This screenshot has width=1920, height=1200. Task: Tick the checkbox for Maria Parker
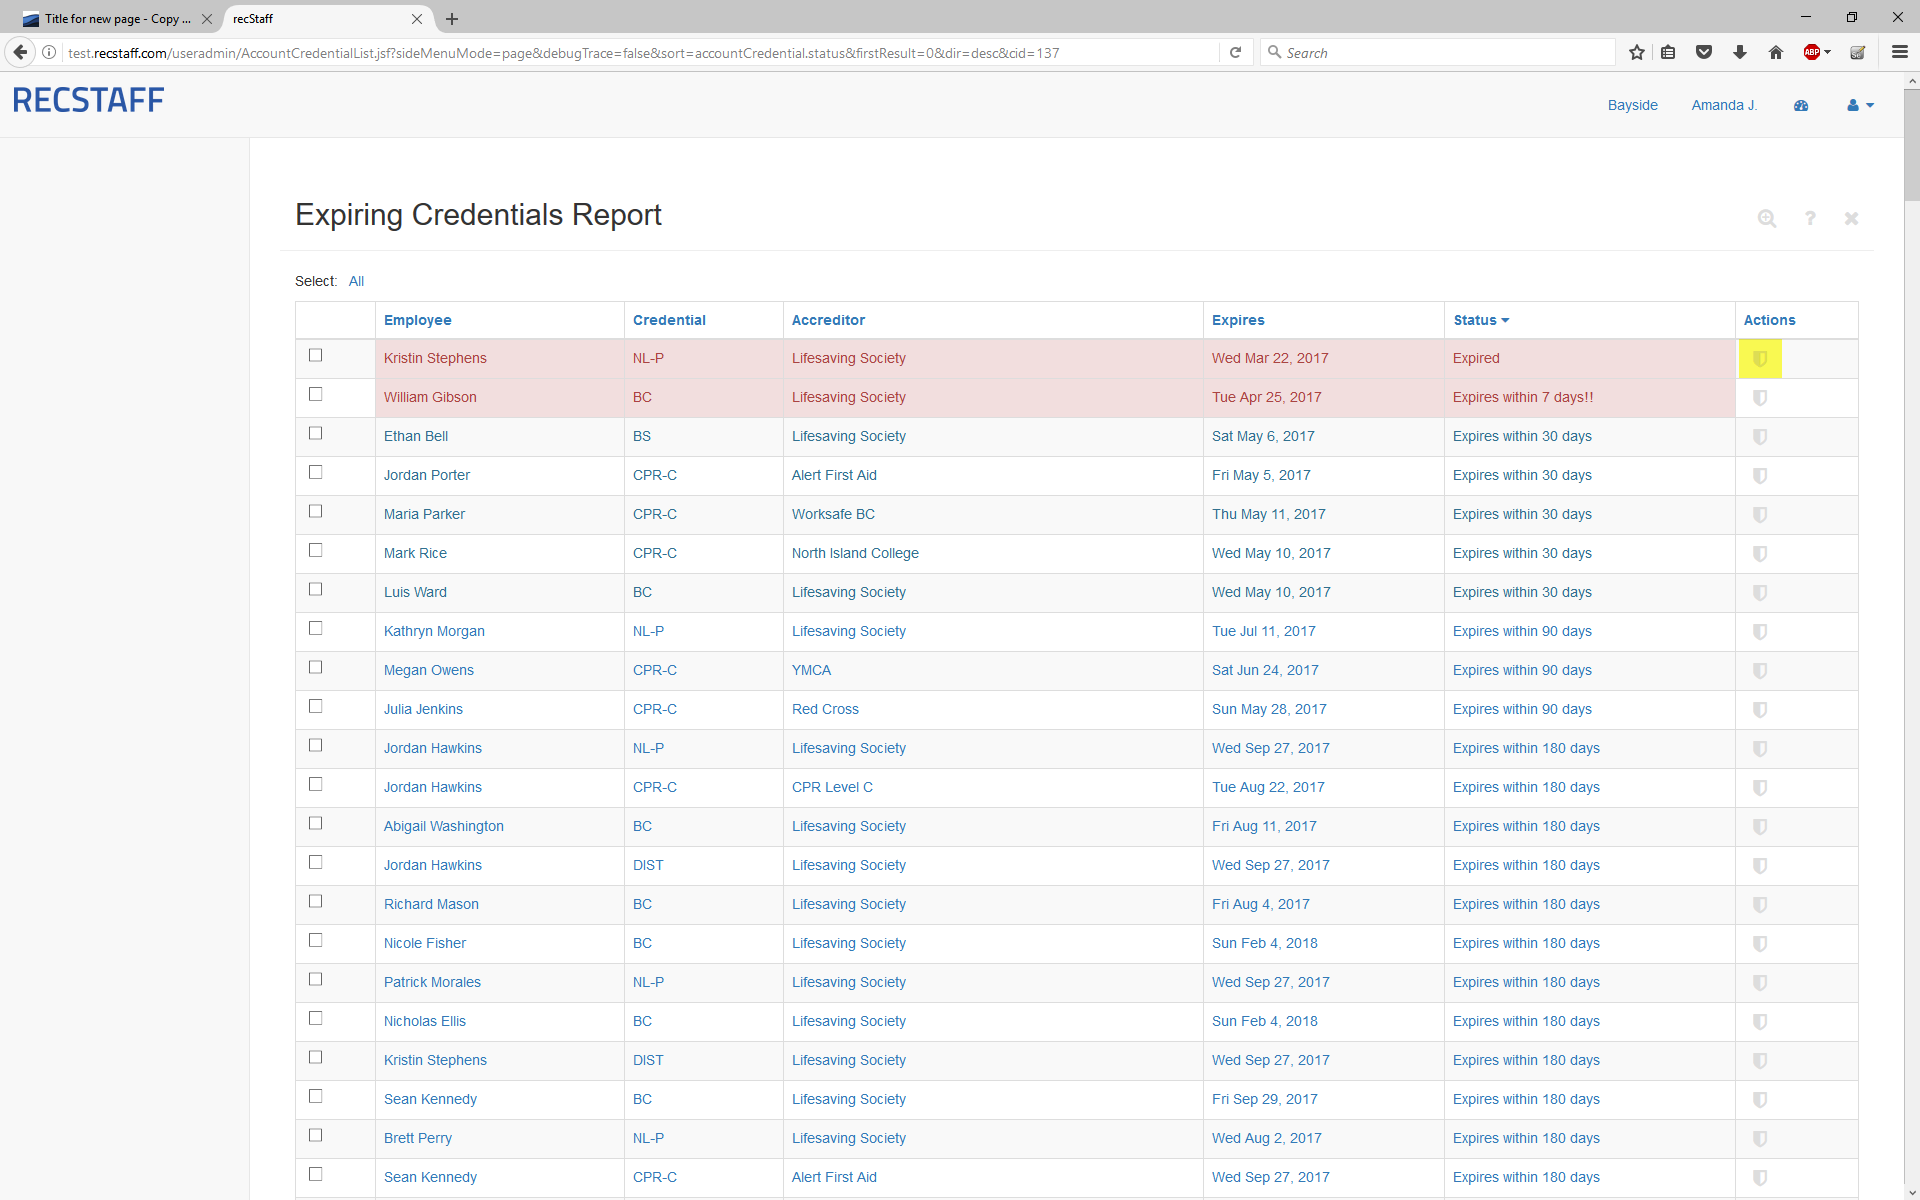(316, 511)
